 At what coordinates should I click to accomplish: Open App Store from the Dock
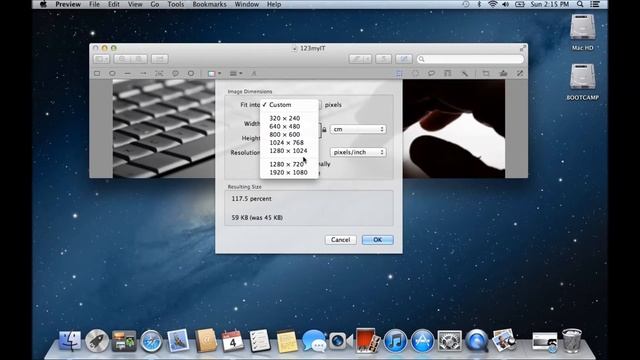coord(422,341)
